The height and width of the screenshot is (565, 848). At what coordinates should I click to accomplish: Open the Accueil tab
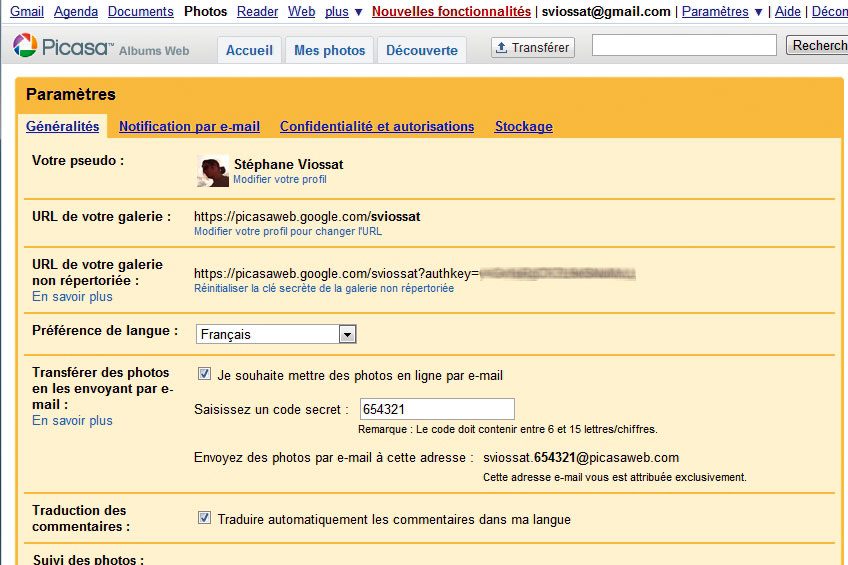pyautogui.click(x=249, y=50)
